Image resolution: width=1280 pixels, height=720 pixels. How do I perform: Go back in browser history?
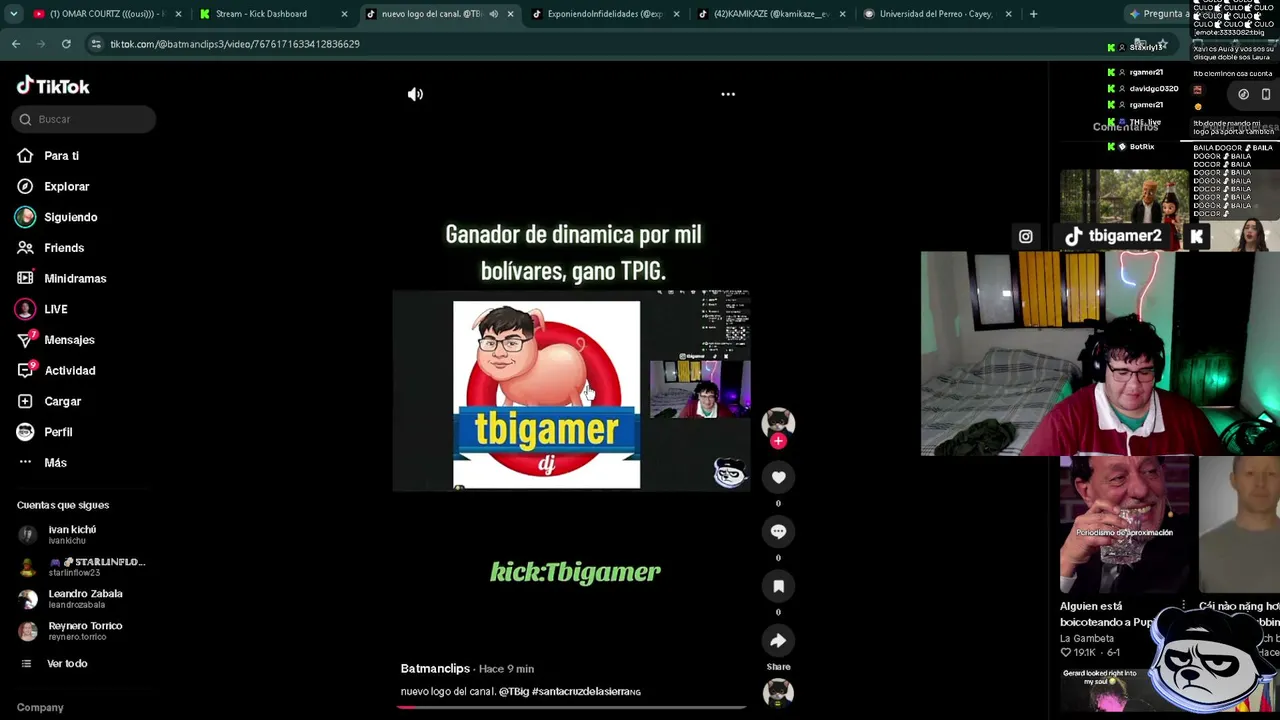(16, 44)
